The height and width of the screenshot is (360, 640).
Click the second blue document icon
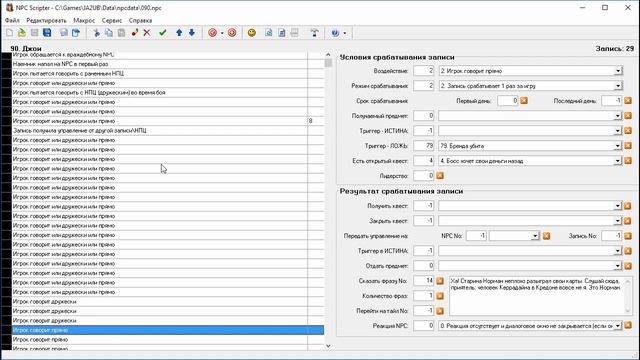(x=282, y=33)
